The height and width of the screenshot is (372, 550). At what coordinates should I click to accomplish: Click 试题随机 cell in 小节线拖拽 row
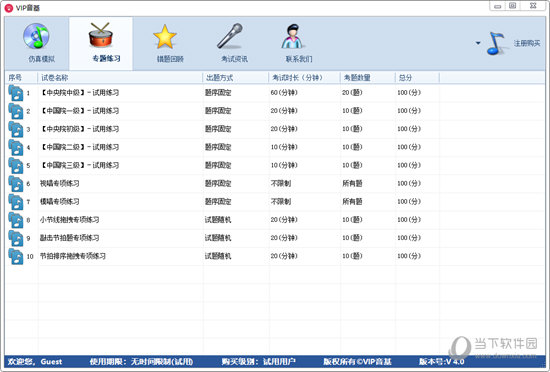[x=218, y=220]
